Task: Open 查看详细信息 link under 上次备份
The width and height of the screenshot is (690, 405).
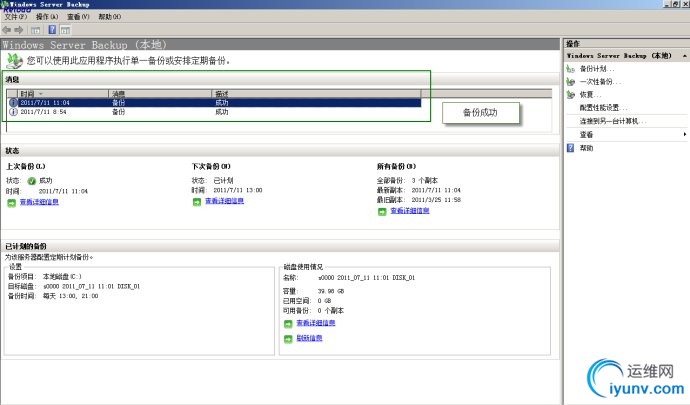Action: tap(39, 202)
